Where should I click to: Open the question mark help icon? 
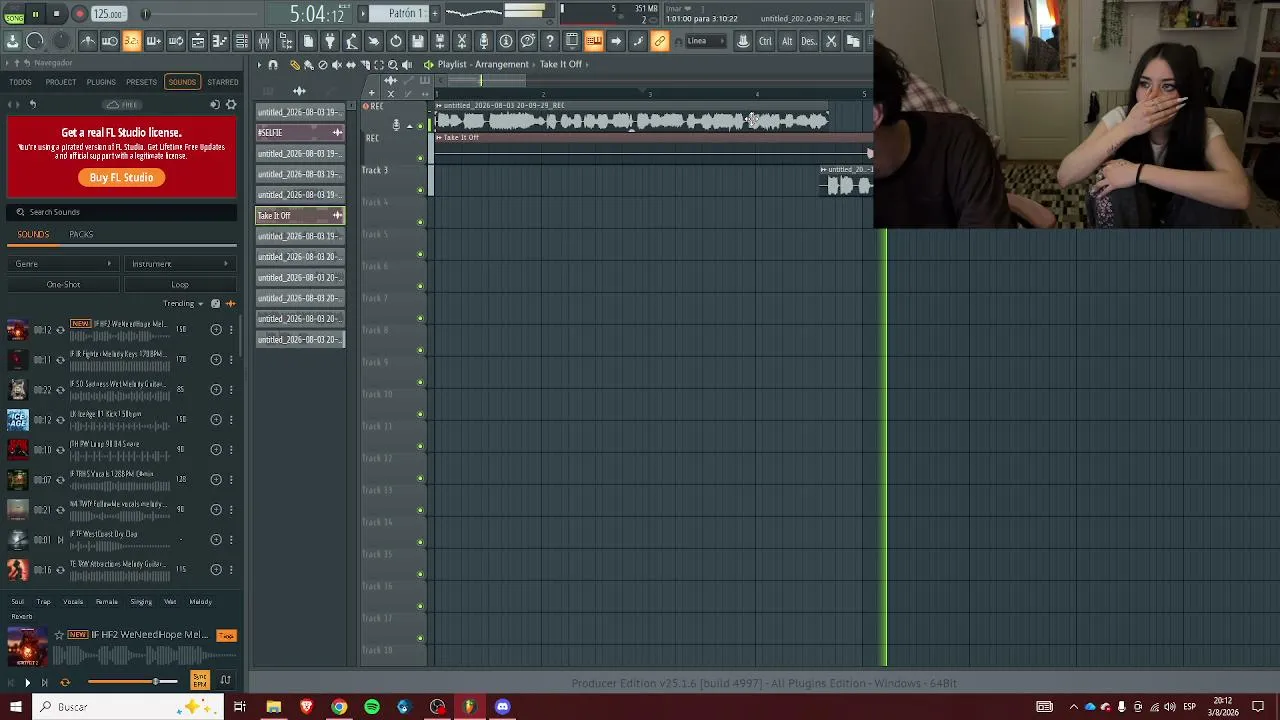point(550,41)
